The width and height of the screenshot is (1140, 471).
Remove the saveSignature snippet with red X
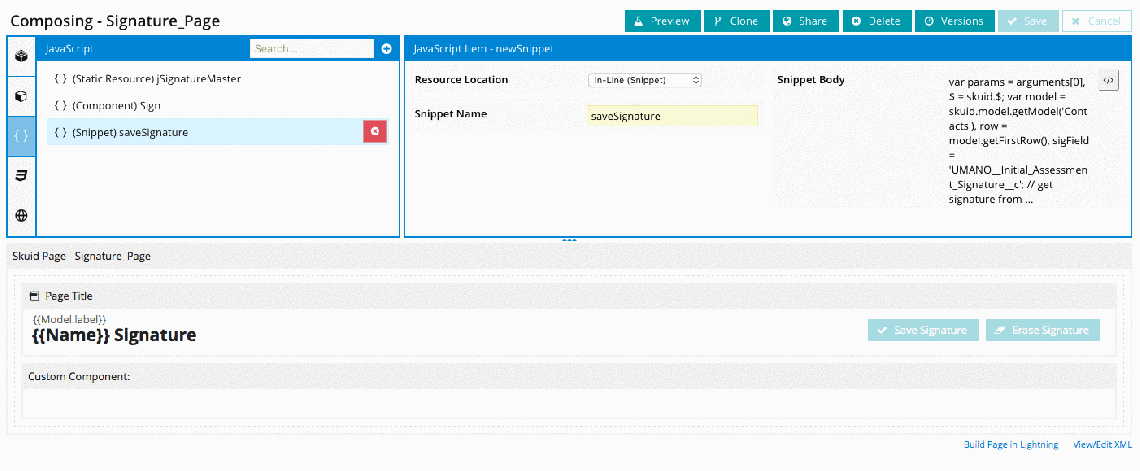375,132
